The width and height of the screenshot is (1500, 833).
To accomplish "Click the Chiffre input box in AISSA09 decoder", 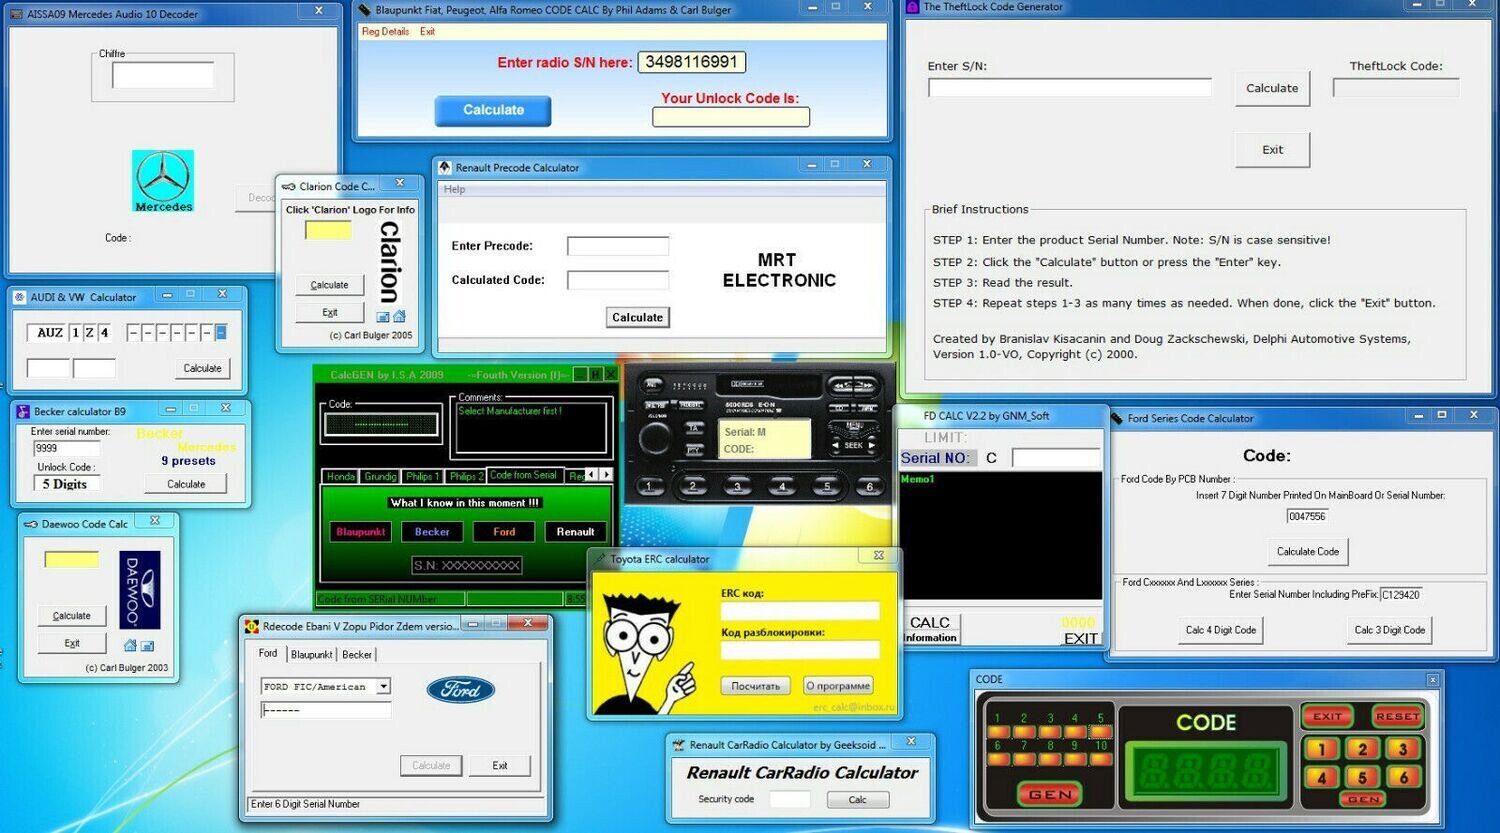I will click(163, 75).
